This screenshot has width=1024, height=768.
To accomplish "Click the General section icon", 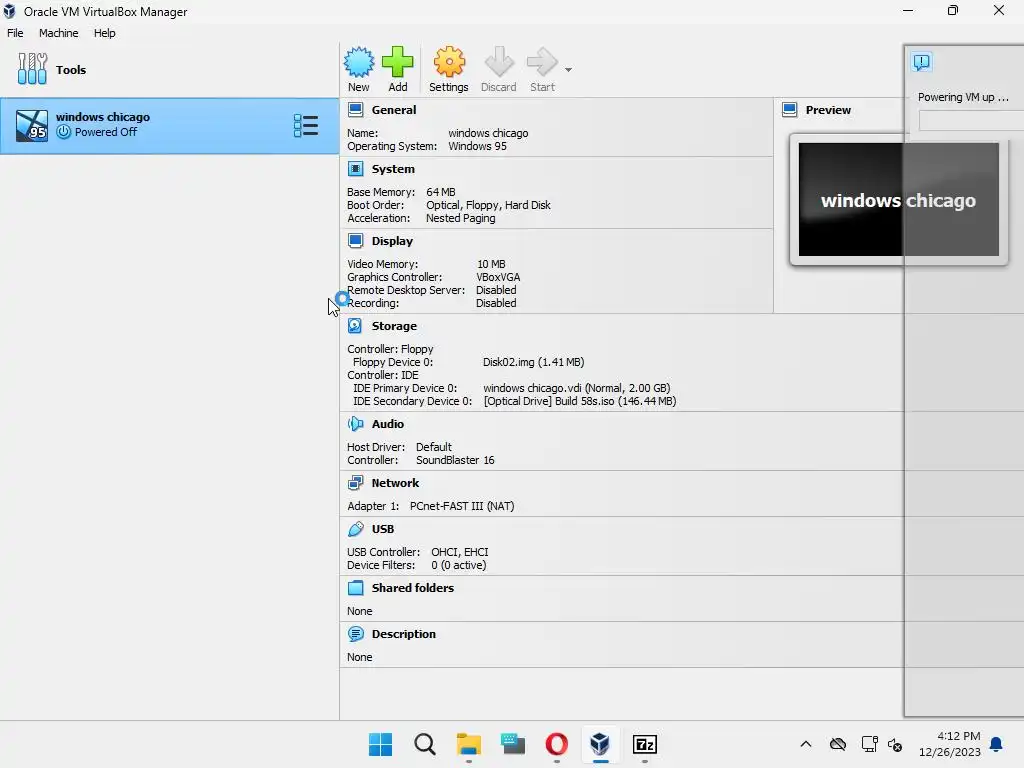I will pos(355,110).
